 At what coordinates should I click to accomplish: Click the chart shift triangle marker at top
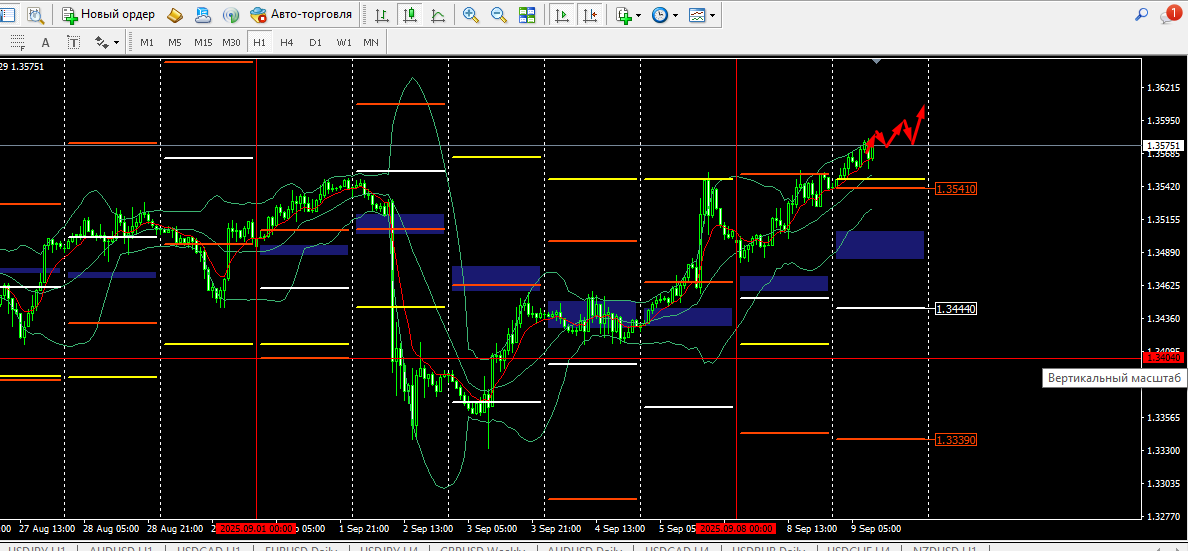click(877, 61)
